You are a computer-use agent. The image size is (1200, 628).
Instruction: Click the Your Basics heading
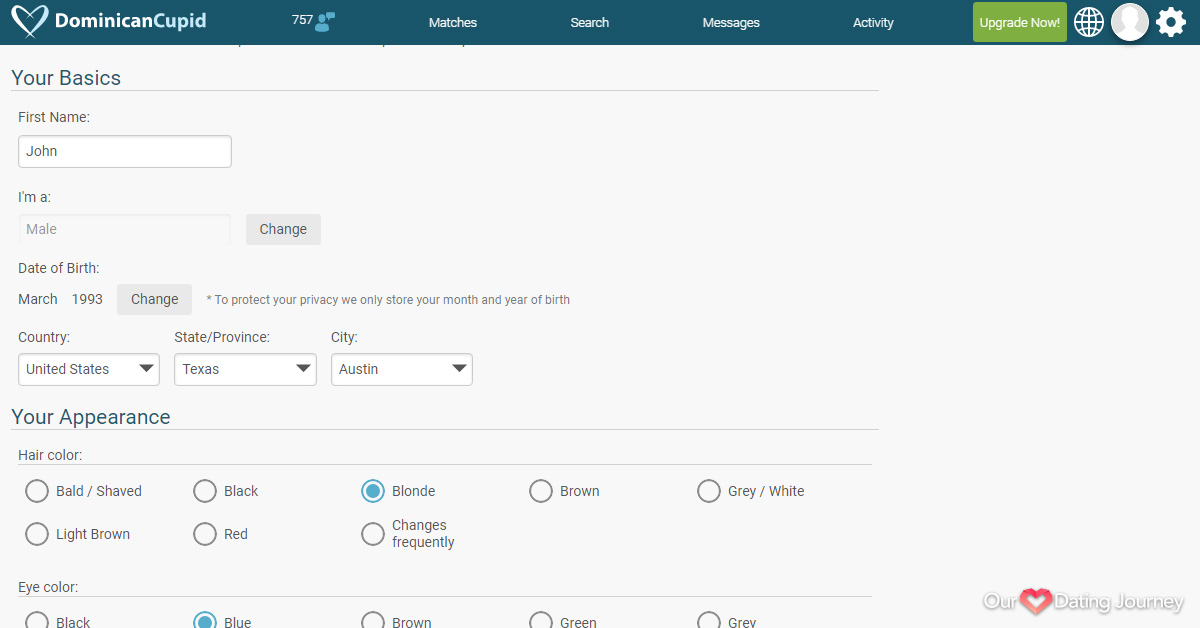66,78
